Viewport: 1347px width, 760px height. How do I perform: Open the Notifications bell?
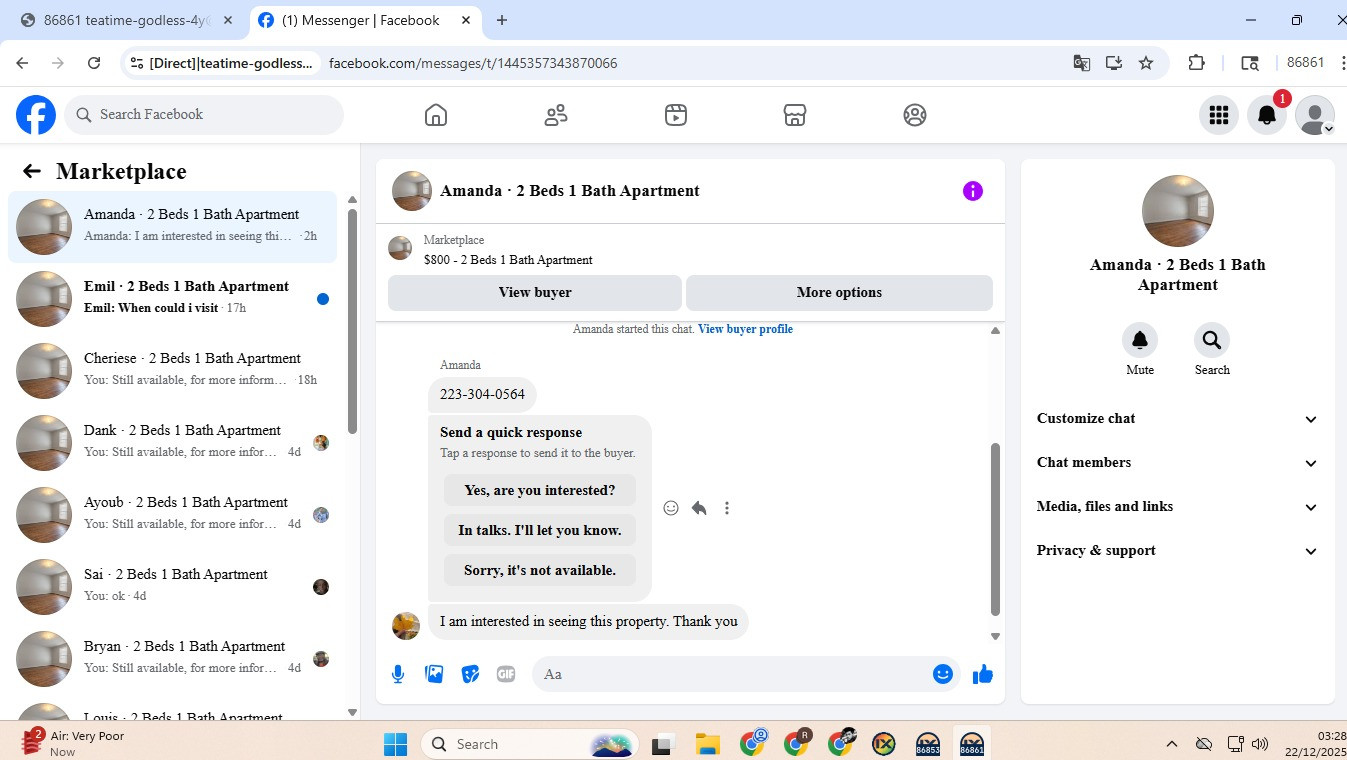point(1266,115)
